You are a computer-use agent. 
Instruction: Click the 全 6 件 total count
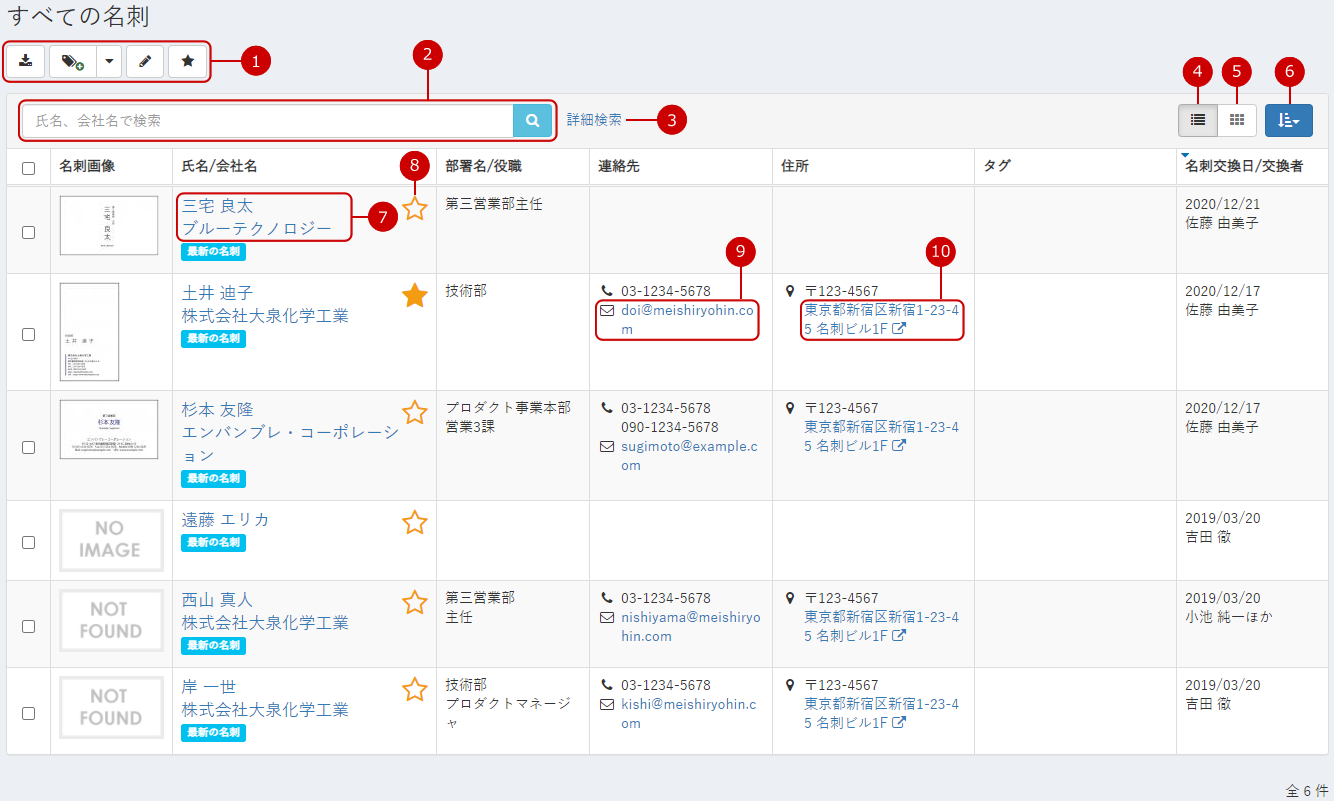point(1307,790)
